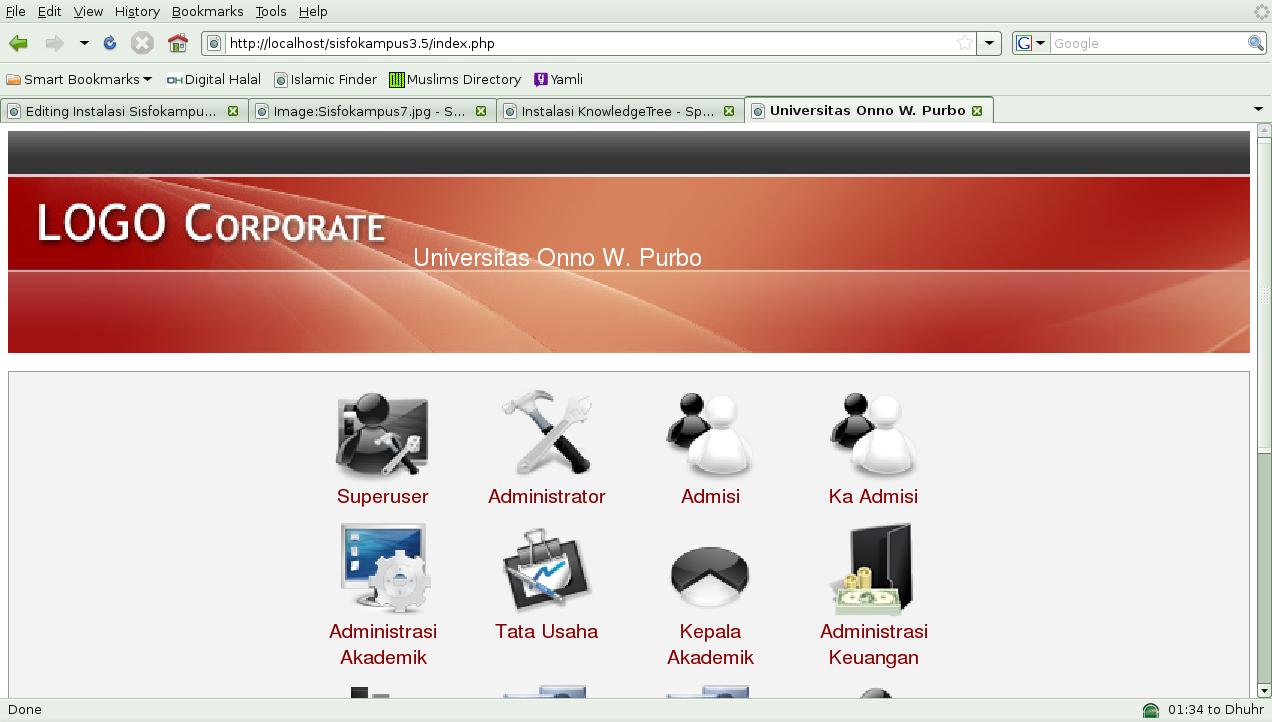Go back with the green arrow
The height and width of the screenshot is (722, 1272).
tap(18, 43)
